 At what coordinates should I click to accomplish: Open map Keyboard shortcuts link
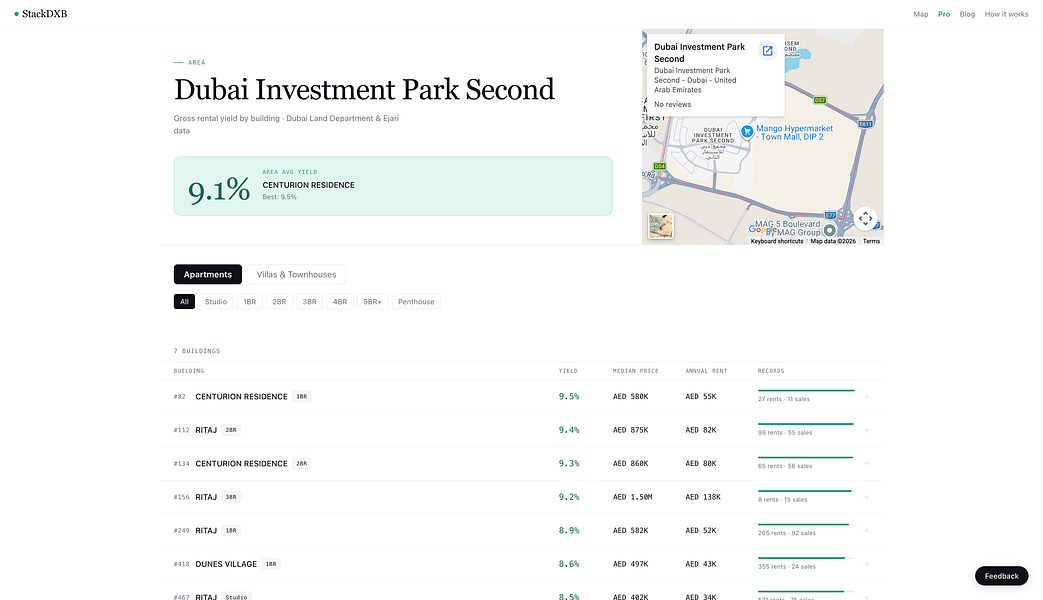click(776, 241)
